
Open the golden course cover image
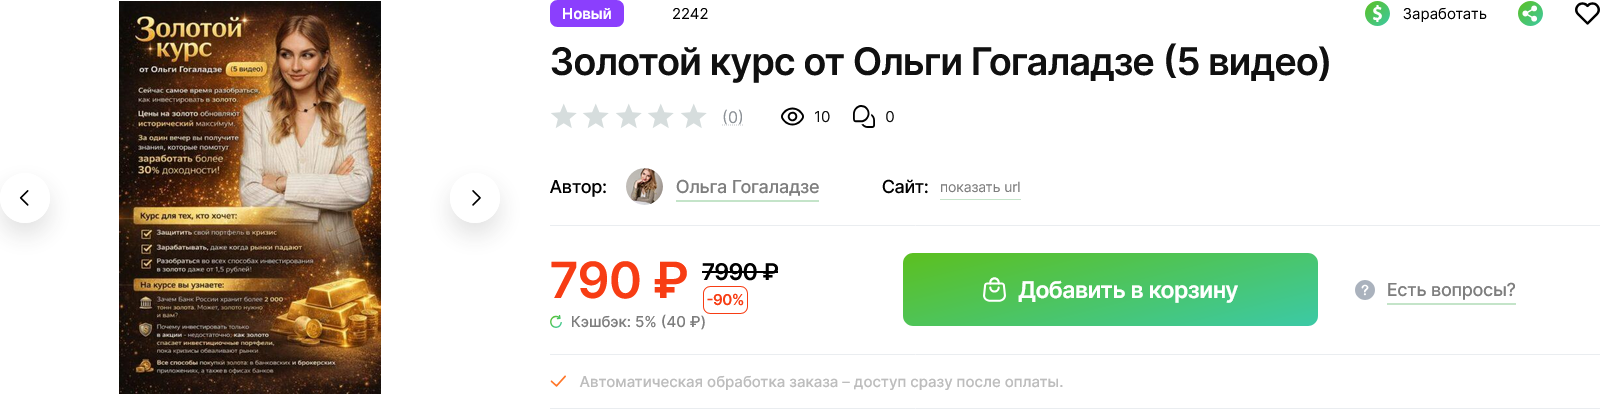pos(250,197)
